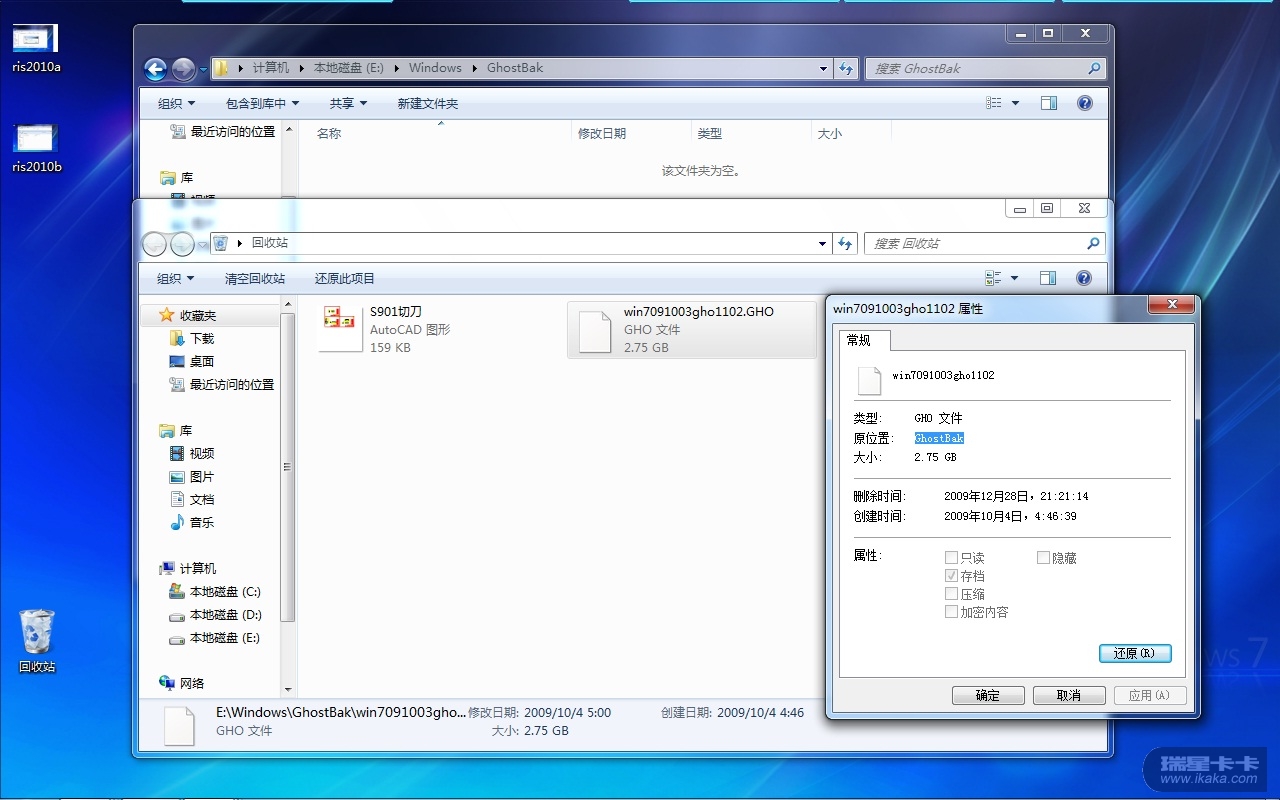Click the back arrow in GhostBak window
Viewport: 1280px width, 800px height.
[155, 69]
